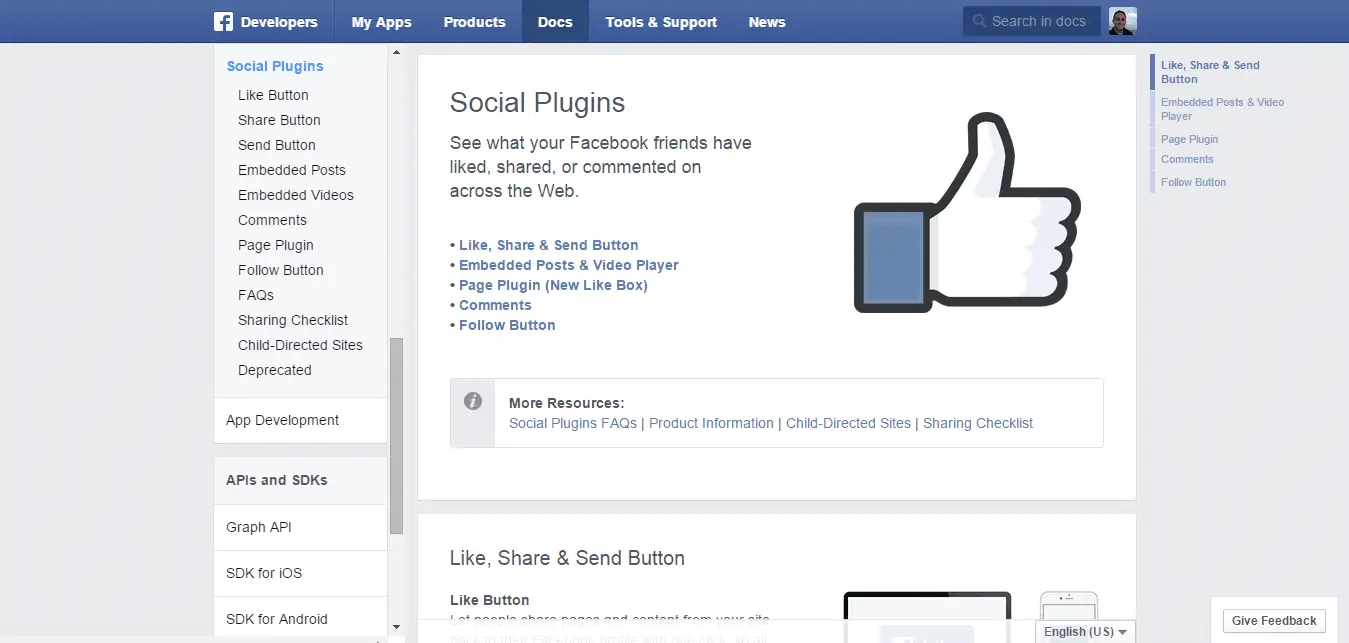Open FAQs in the sidebar
This screenshot has height=643, width=1349.
pos(256,295)
